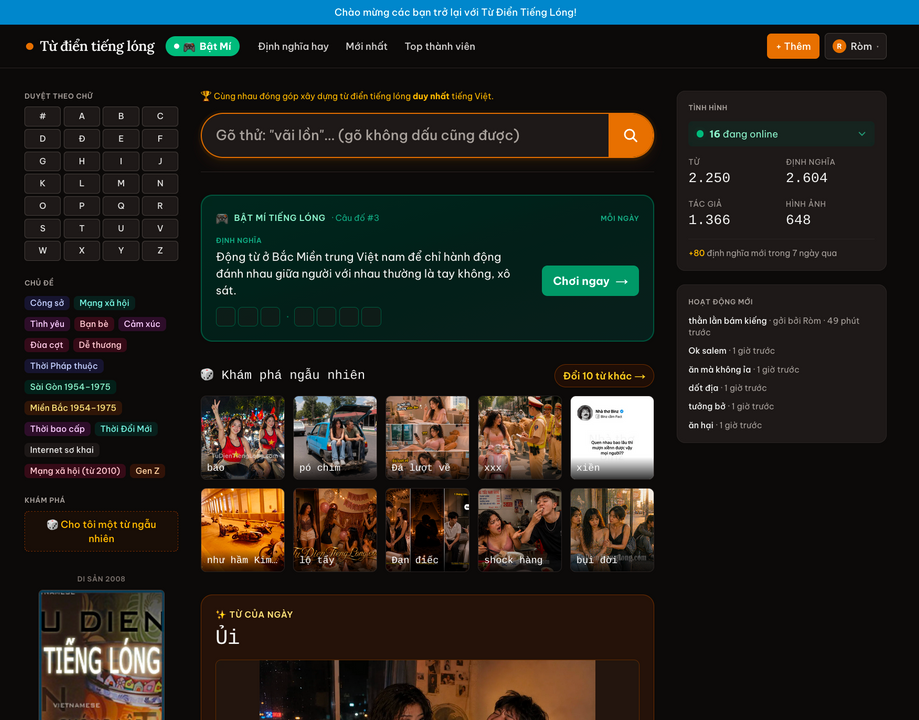The width and height of the screenshot is (919, 720).
Task: Open the như hầm Kim... thumbnail
Action: (x=243, y=530)
